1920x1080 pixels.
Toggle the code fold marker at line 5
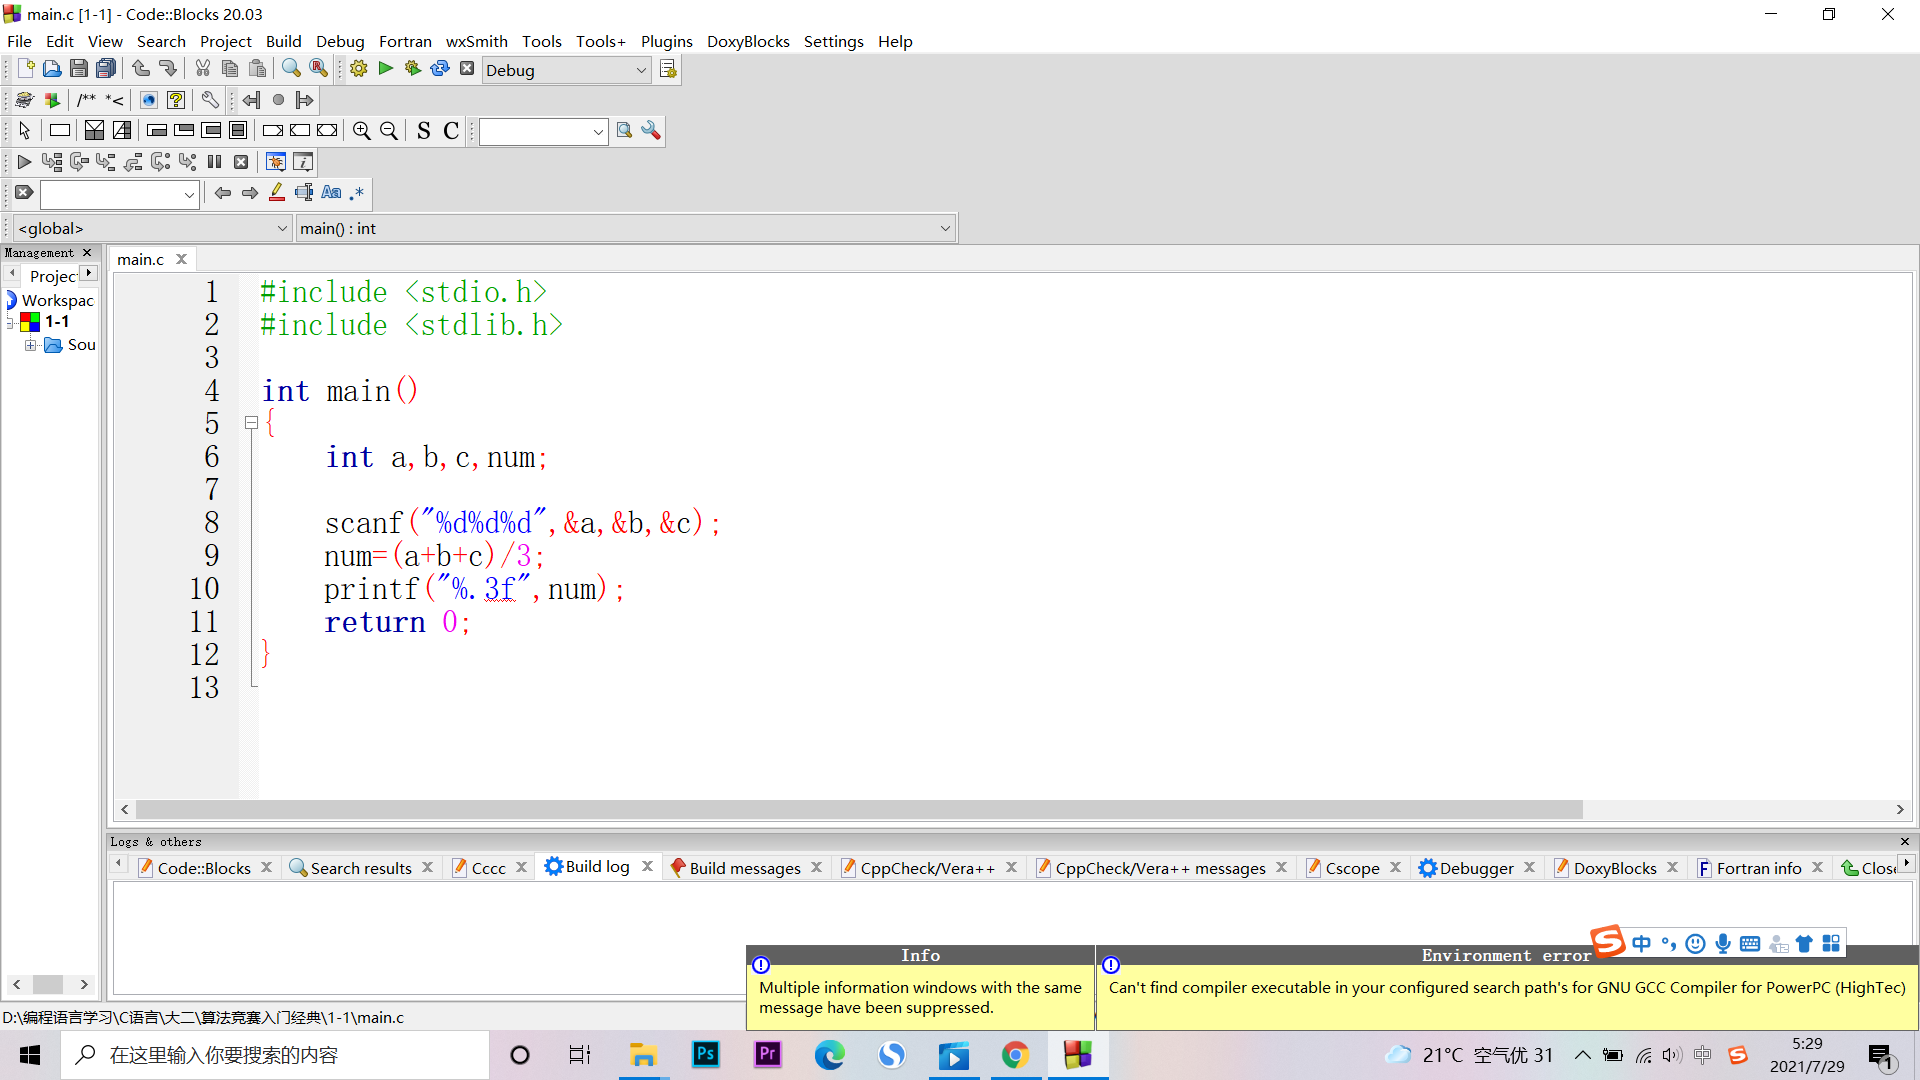(251, 423)
